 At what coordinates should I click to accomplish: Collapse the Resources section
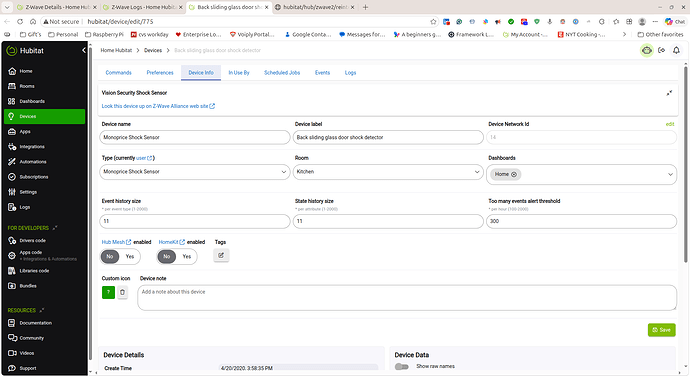(x=42, y=310)
